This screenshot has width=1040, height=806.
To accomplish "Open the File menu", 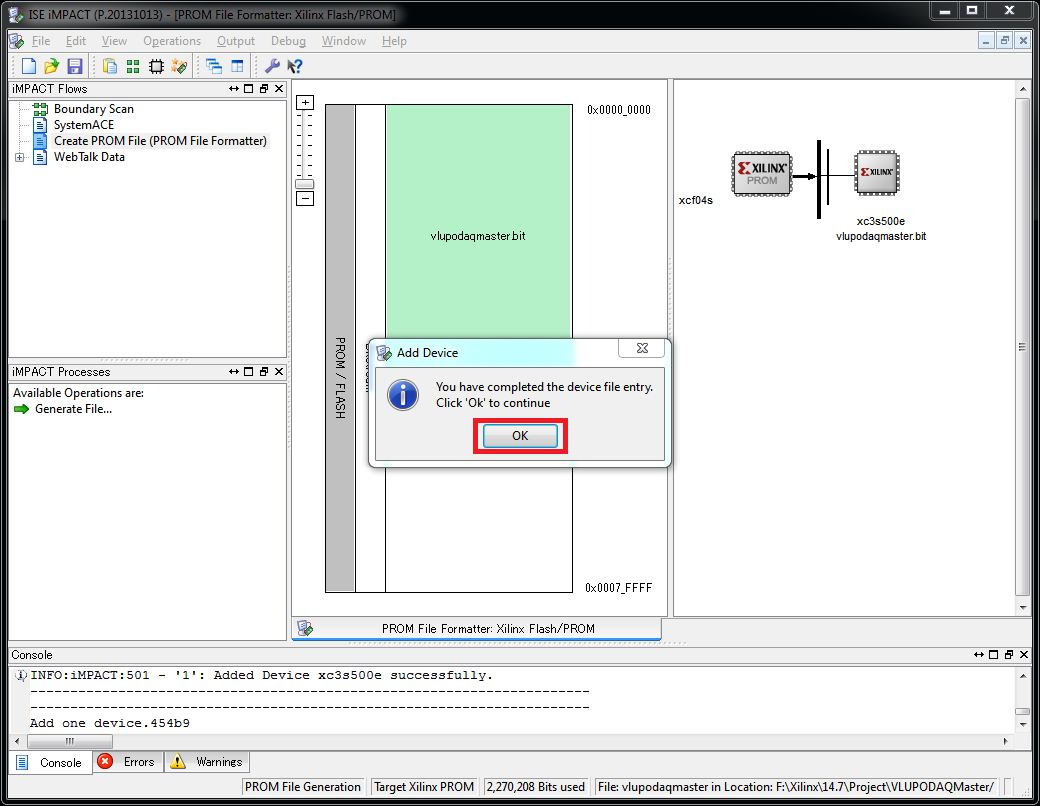I will (x=41, y=41).
